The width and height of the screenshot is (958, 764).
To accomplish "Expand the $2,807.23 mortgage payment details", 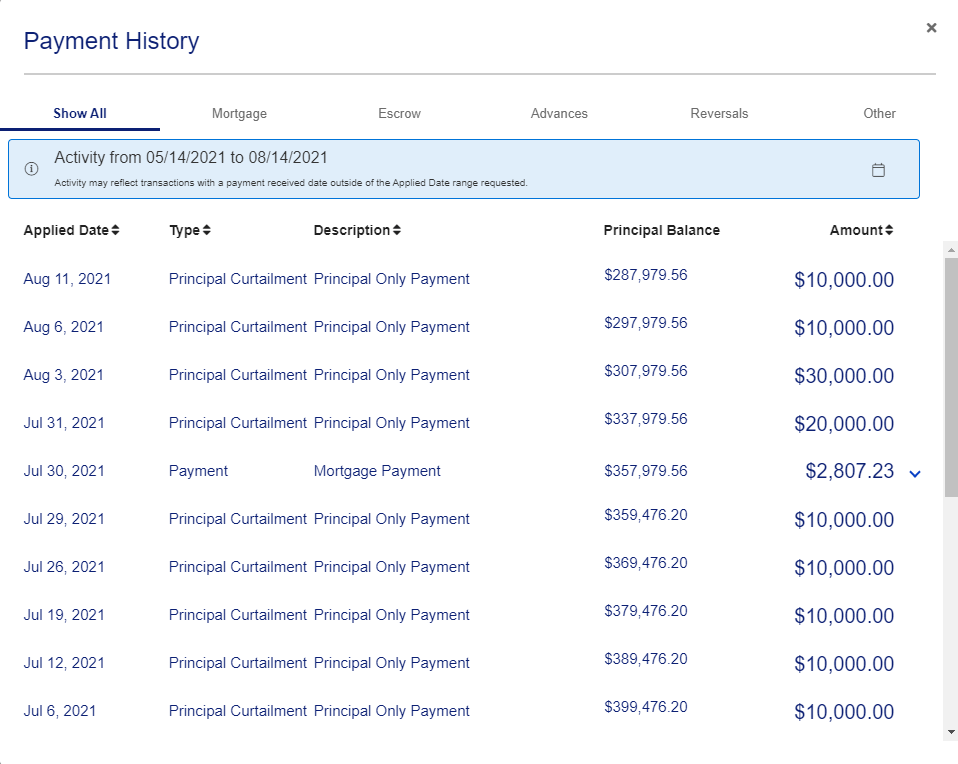I will click(x=914, y=473).
